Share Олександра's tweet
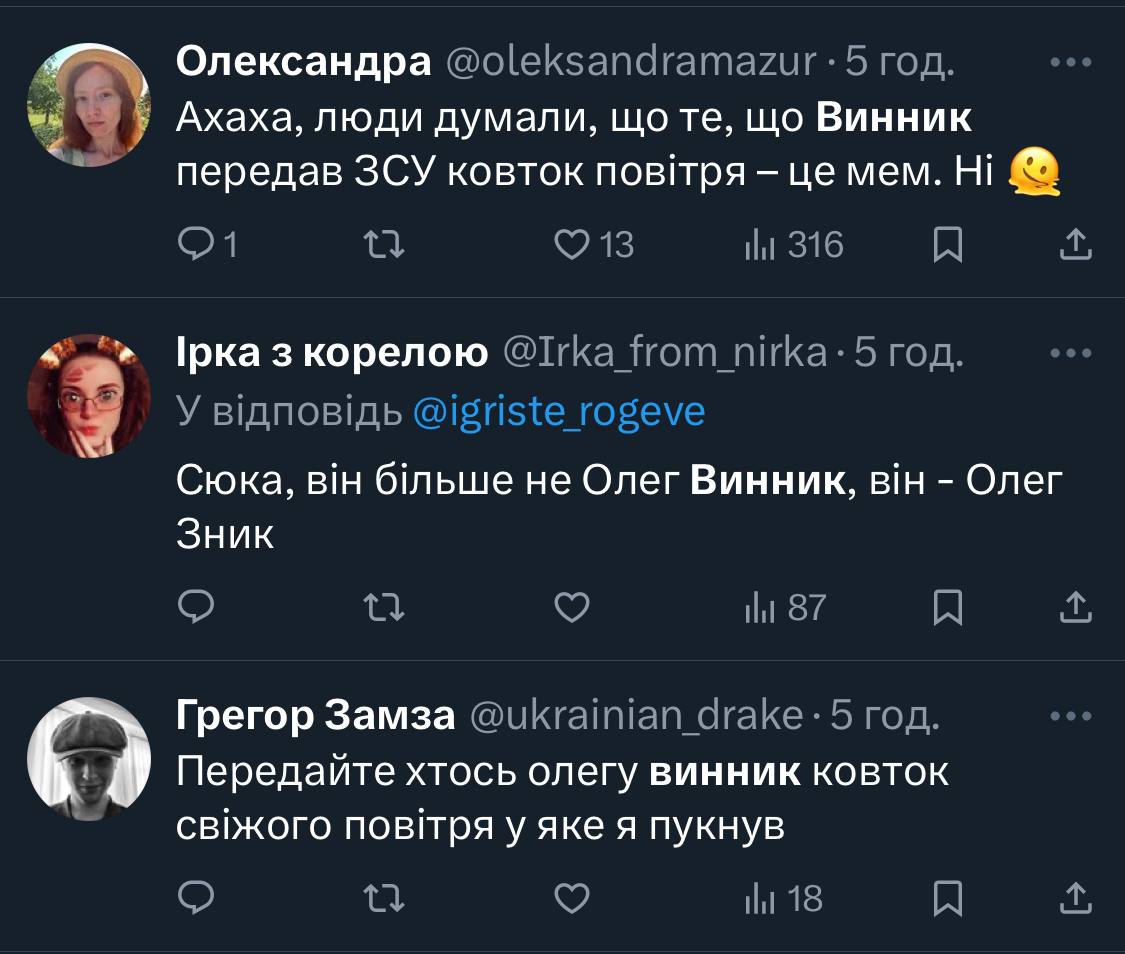Viewport: 1125px width, 954px height. point(1074,245)
